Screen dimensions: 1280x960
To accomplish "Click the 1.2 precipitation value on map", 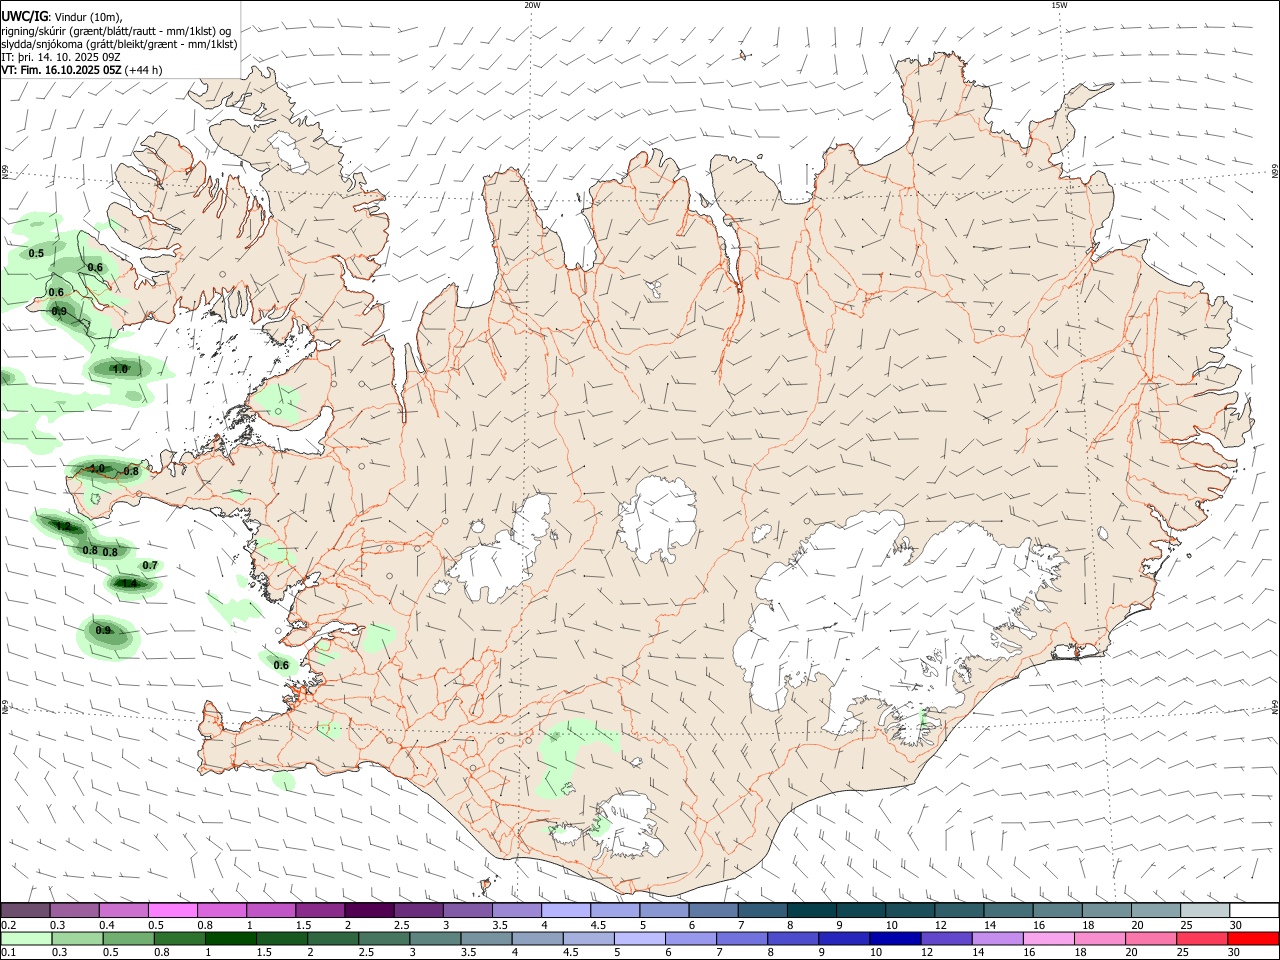I will pos(63,526).
